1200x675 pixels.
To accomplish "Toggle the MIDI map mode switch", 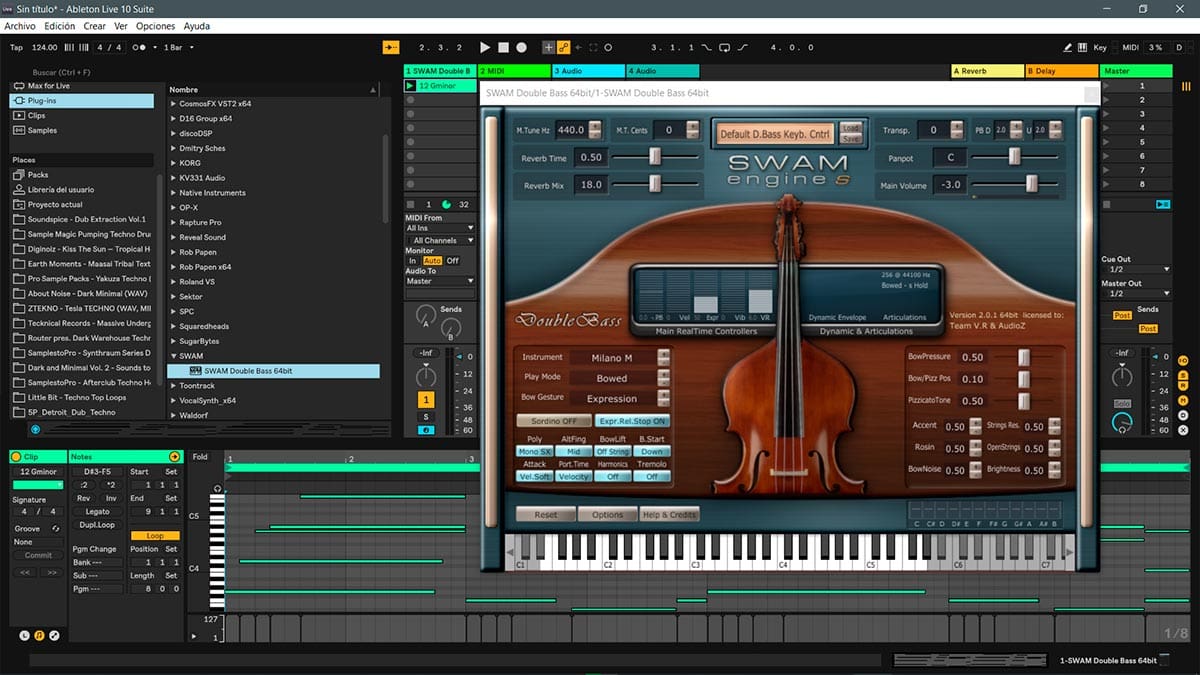I will pyautogui.click(x=1130, y=47).
